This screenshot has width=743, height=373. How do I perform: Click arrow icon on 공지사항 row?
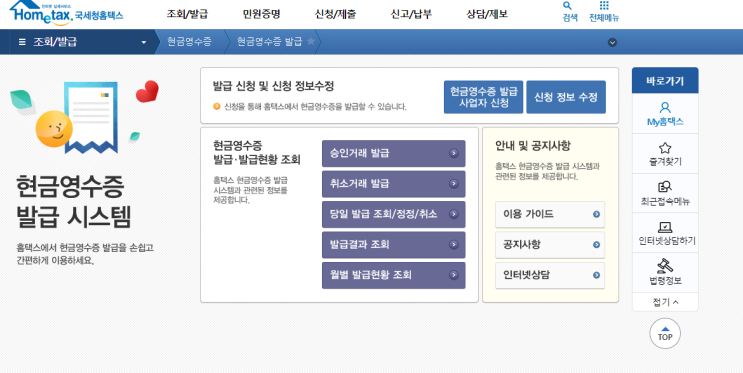pos(596,245)
